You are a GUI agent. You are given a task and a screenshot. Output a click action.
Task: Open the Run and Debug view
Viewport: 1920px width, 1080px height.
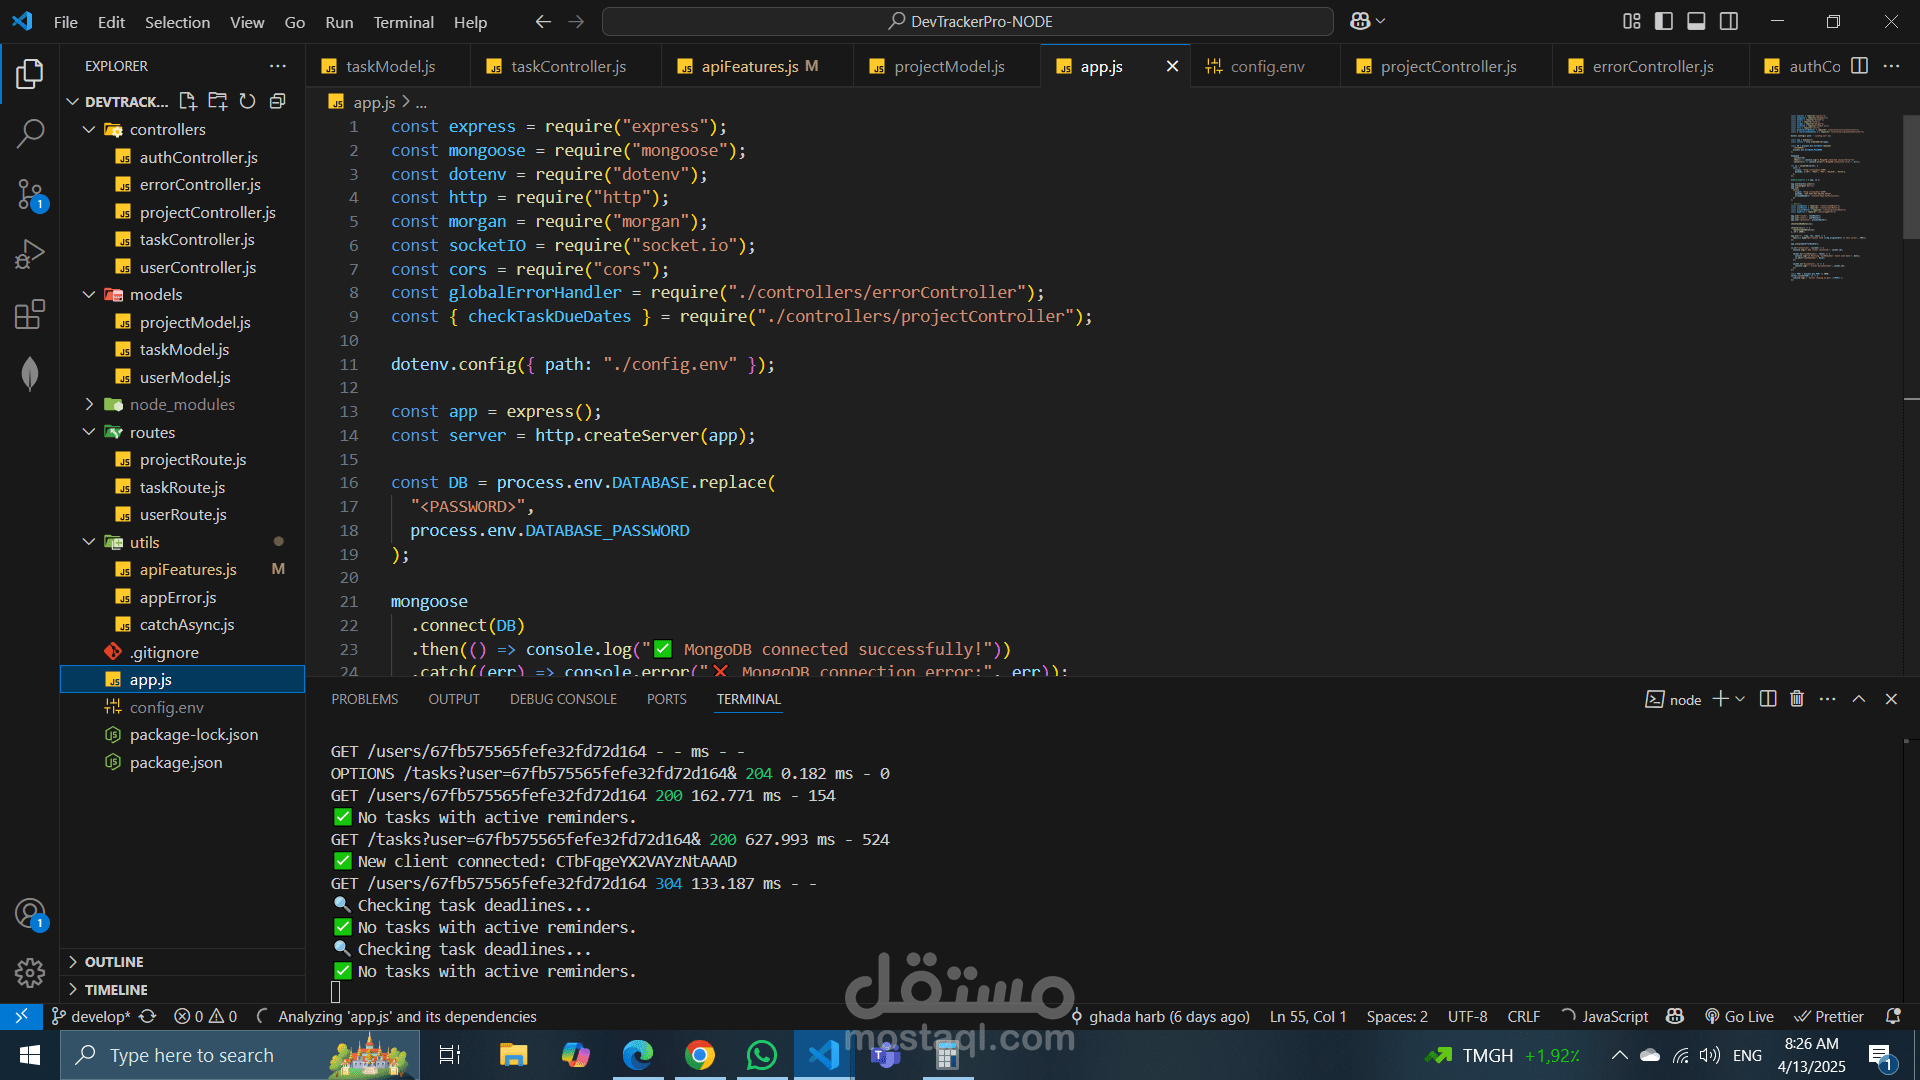click(x=30, y=254)
